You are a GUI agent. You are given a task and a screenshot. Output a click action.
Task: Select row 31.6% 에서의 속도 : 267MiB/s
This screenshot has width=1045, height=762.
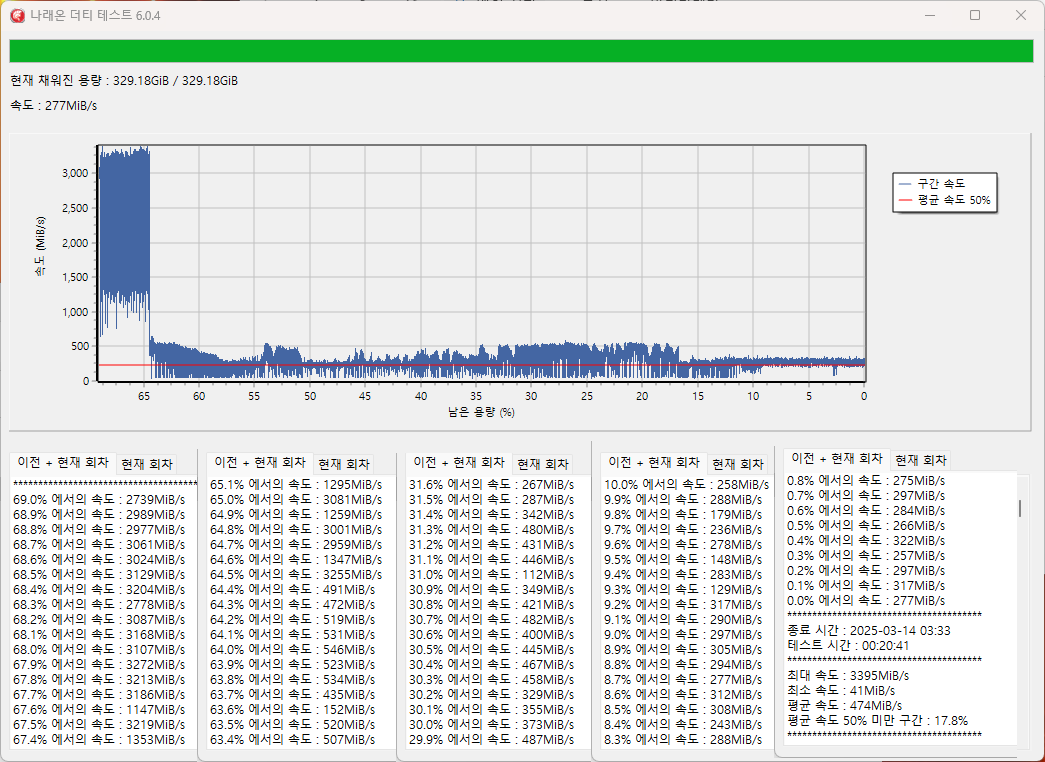point(492,485)
